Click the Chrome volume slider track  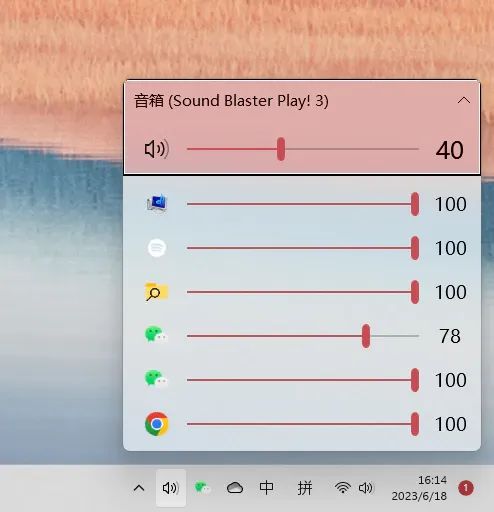click(x=303, y=424)
